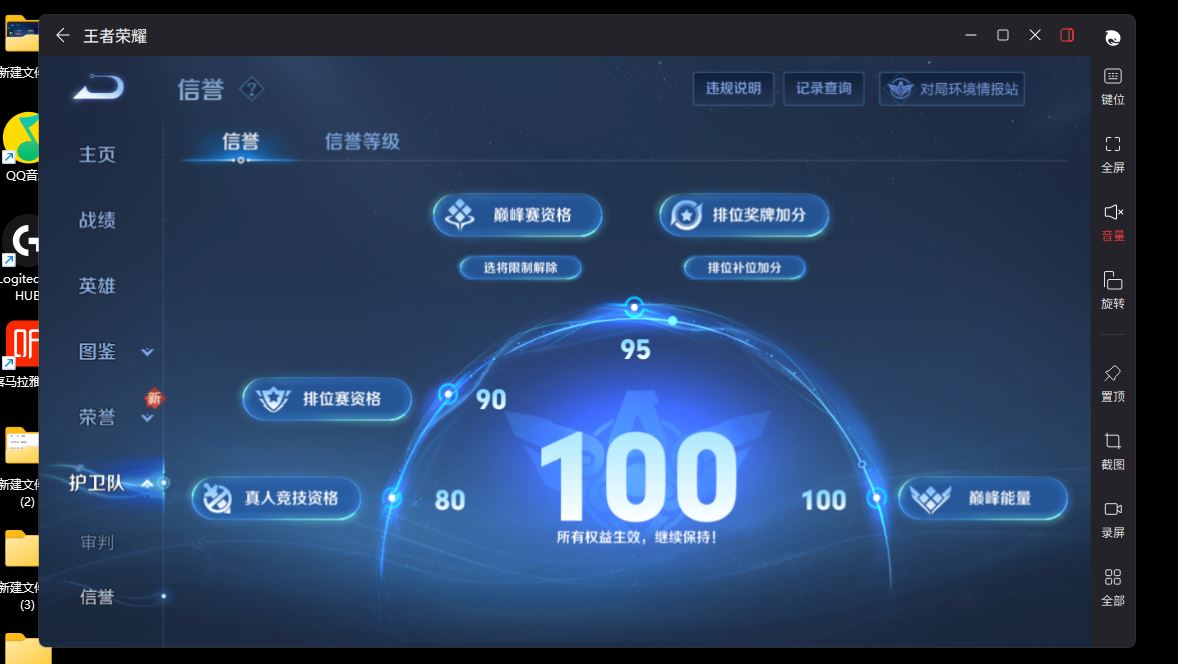The width and height of the screenshot is (1178, 664).
Task: Toggle 置顶 pin window on top
Action: pyautogui.click(x=1112, y=382)
